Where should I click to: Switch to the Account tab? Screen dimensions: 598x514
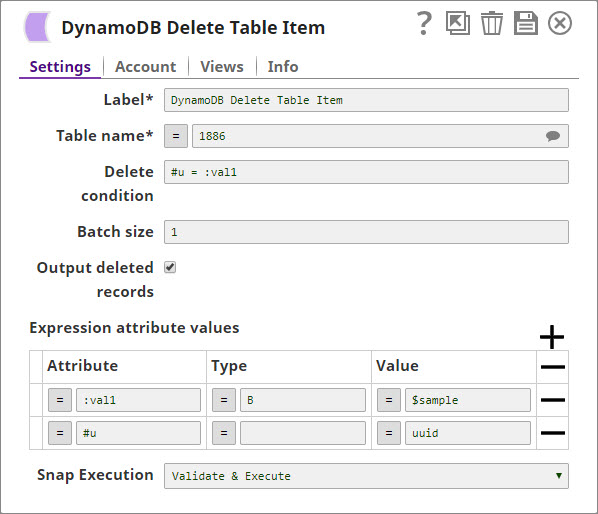click(146, 67)
